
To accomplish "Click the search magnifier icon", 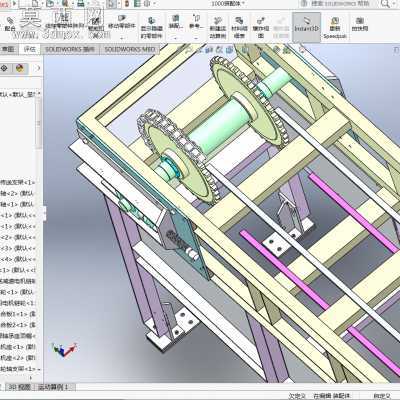I will [385, 4].
